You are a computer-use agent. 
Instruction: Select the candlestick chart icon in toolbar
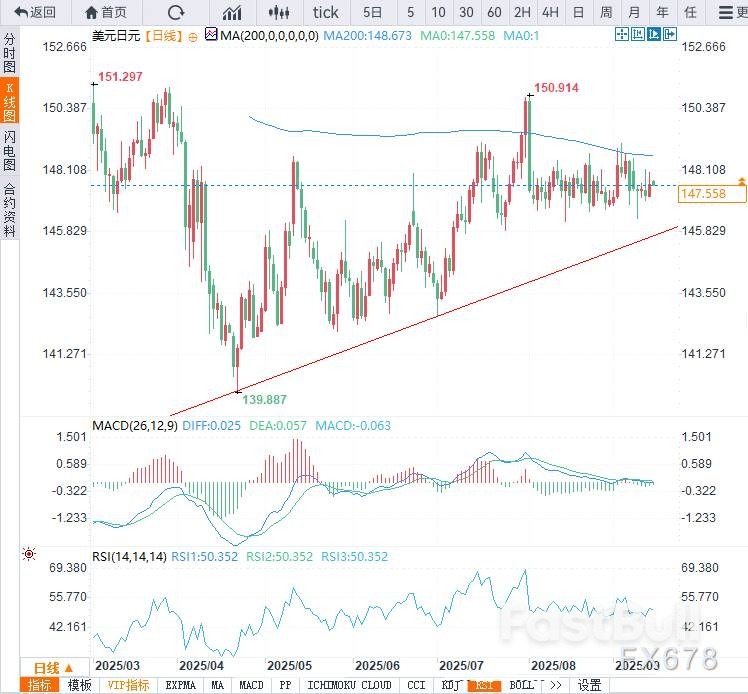281,13
